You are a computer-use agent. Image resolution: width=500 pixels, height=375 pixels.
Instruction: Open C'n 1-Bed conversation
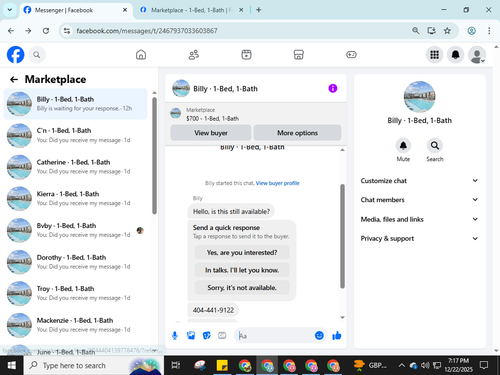[x=75, y=135]
